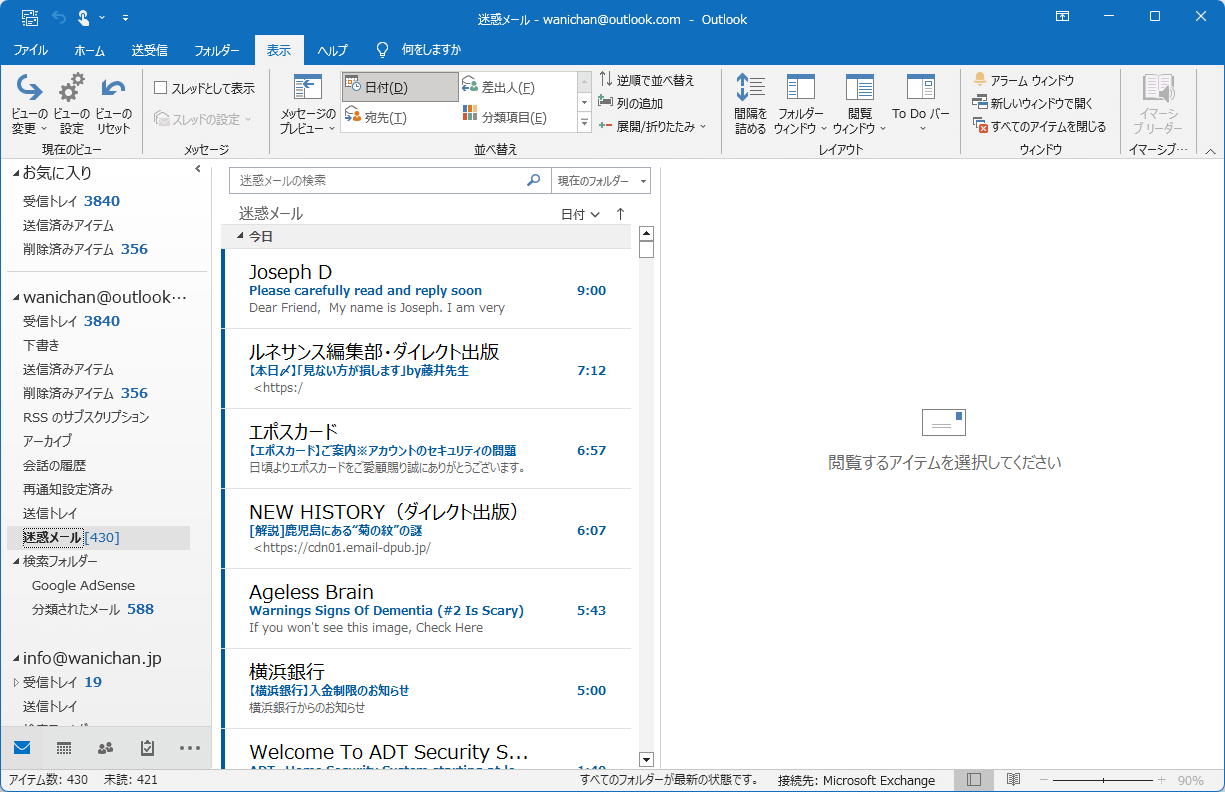Toggle sort order arrow in message list header
This screenshot has height=792, width=1225.
click(620, 214)
